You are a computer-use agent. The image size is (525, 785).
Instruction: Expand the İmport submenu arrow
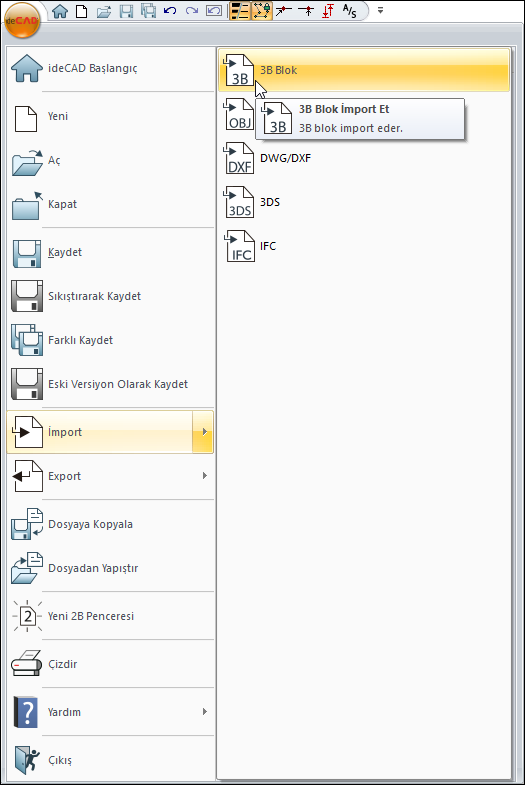coord(204,432)
